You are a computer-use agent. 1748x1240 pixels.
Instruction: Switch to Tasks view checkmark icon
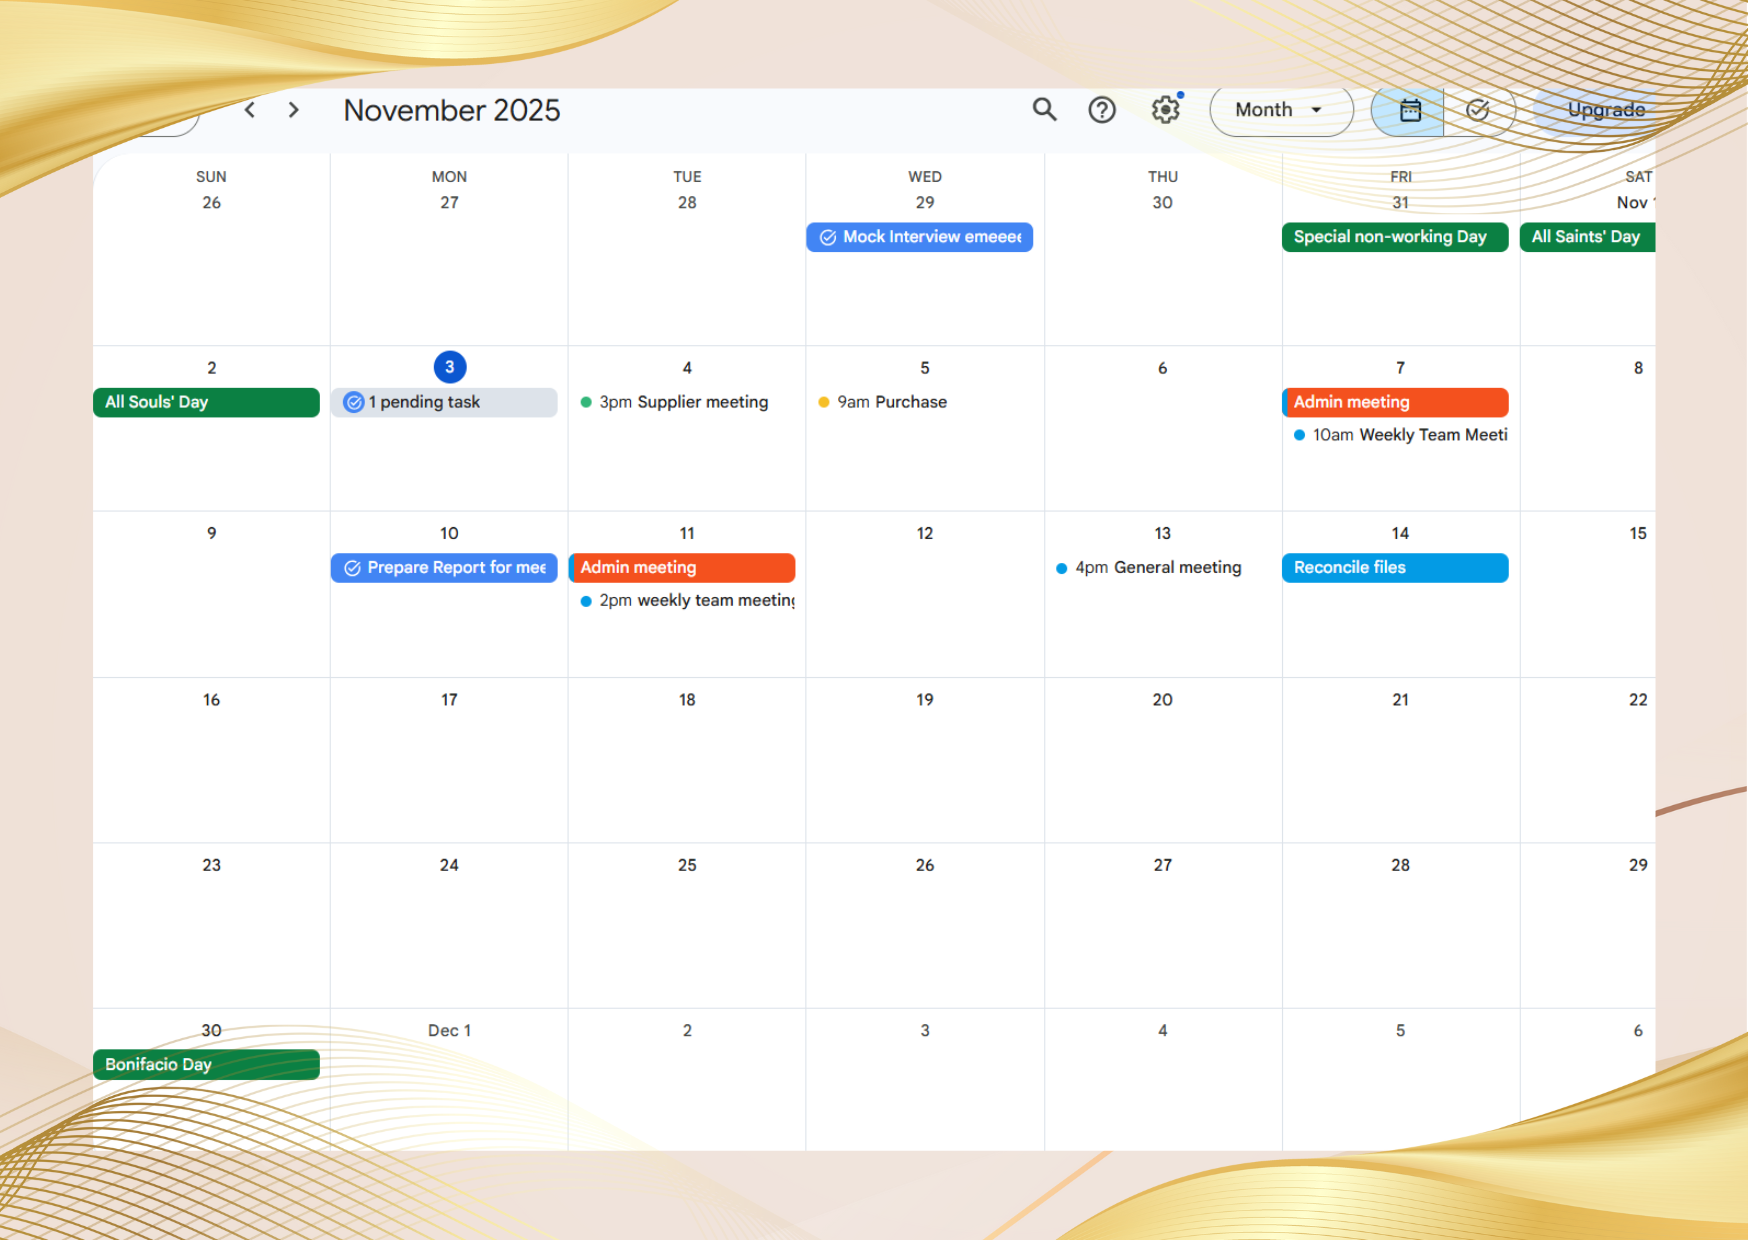point(1477,110)
